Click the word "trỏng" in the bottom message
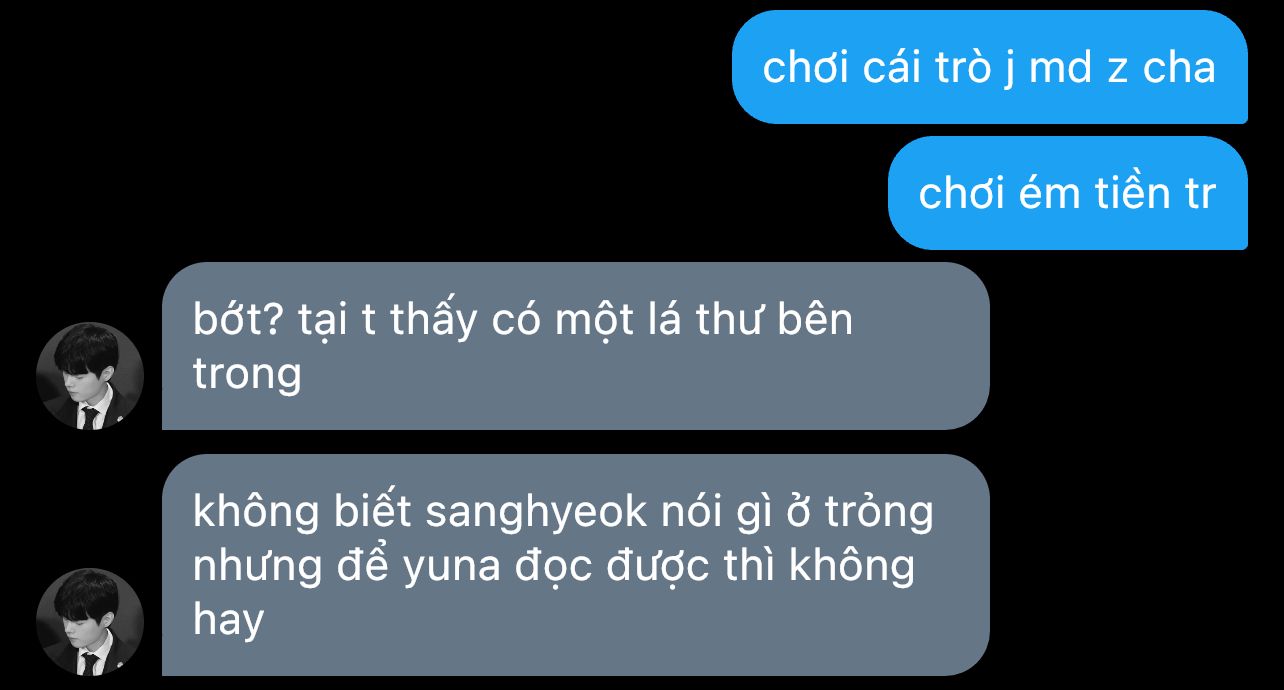 point(879,514)
